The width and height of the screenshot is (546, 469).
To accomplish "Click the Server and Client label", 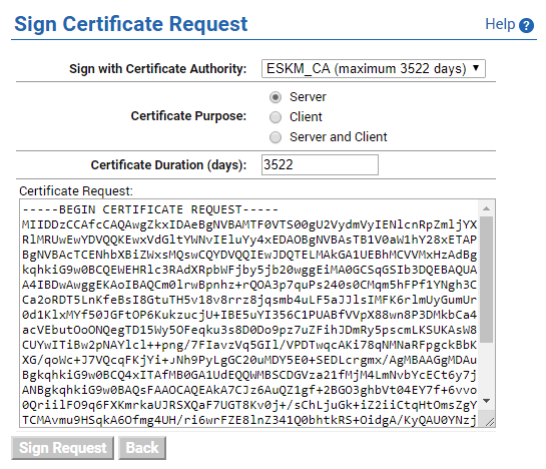I will click(338, 137).
